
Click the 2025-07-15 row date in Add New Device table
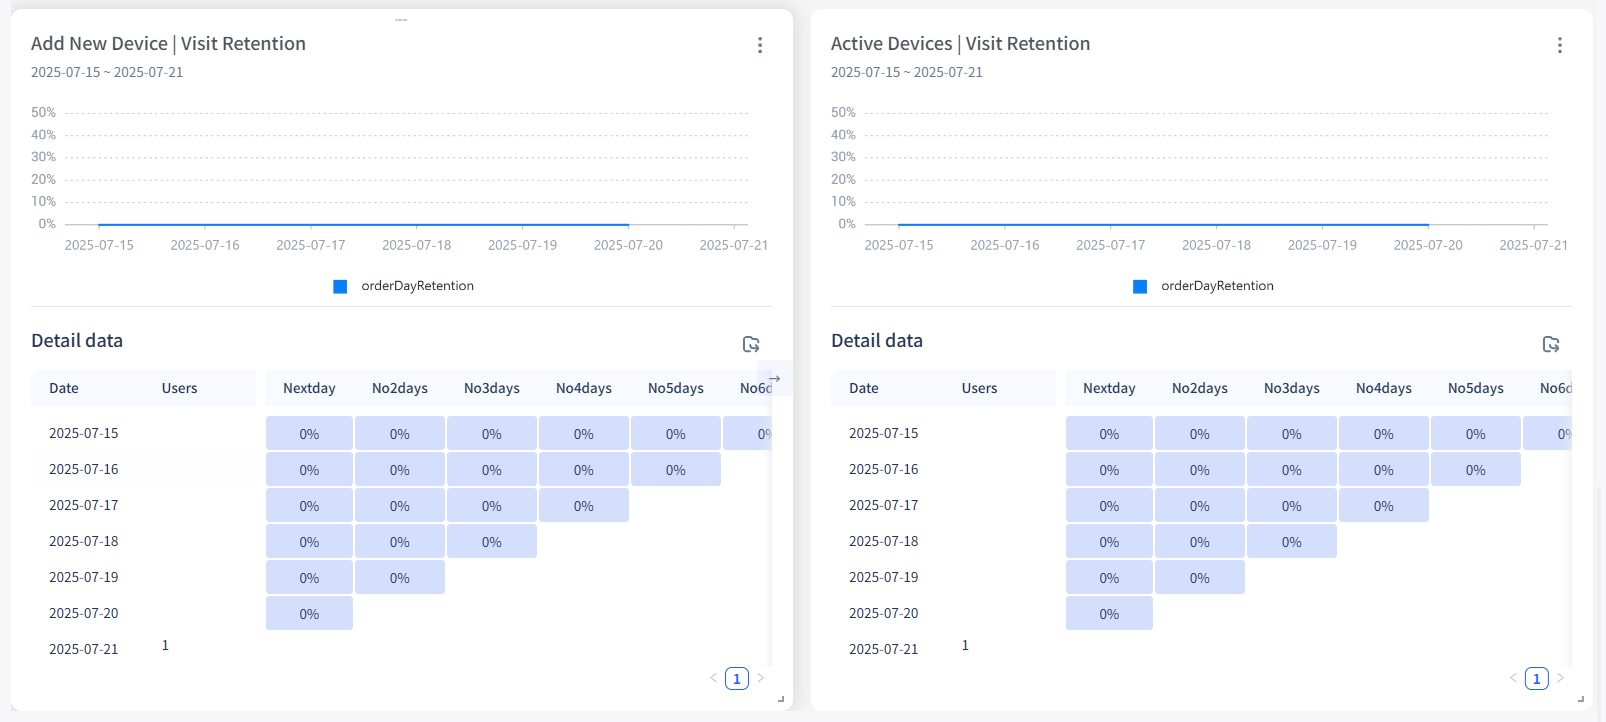(84, 433)
